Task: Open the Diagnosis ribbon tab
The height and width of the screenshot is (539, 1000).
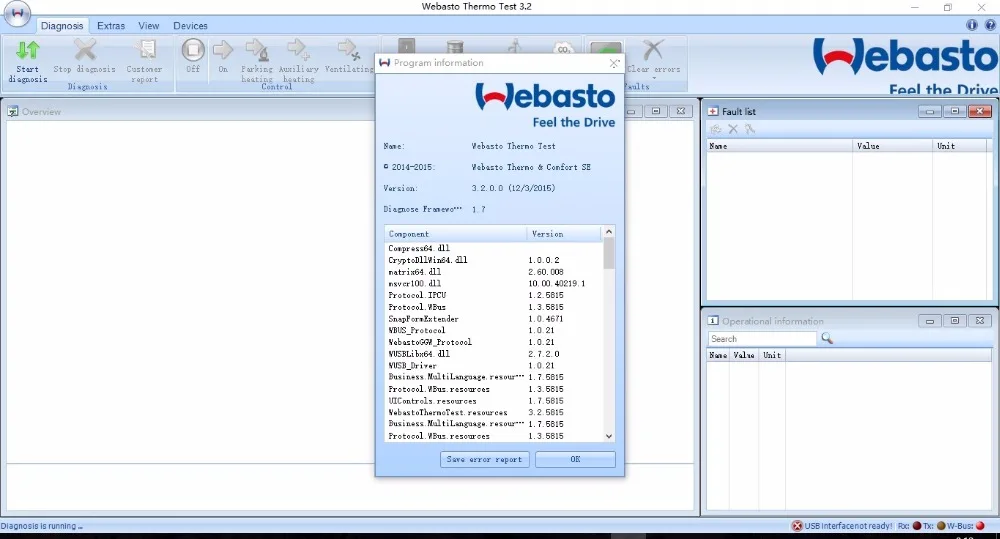Action: [62, 26]
